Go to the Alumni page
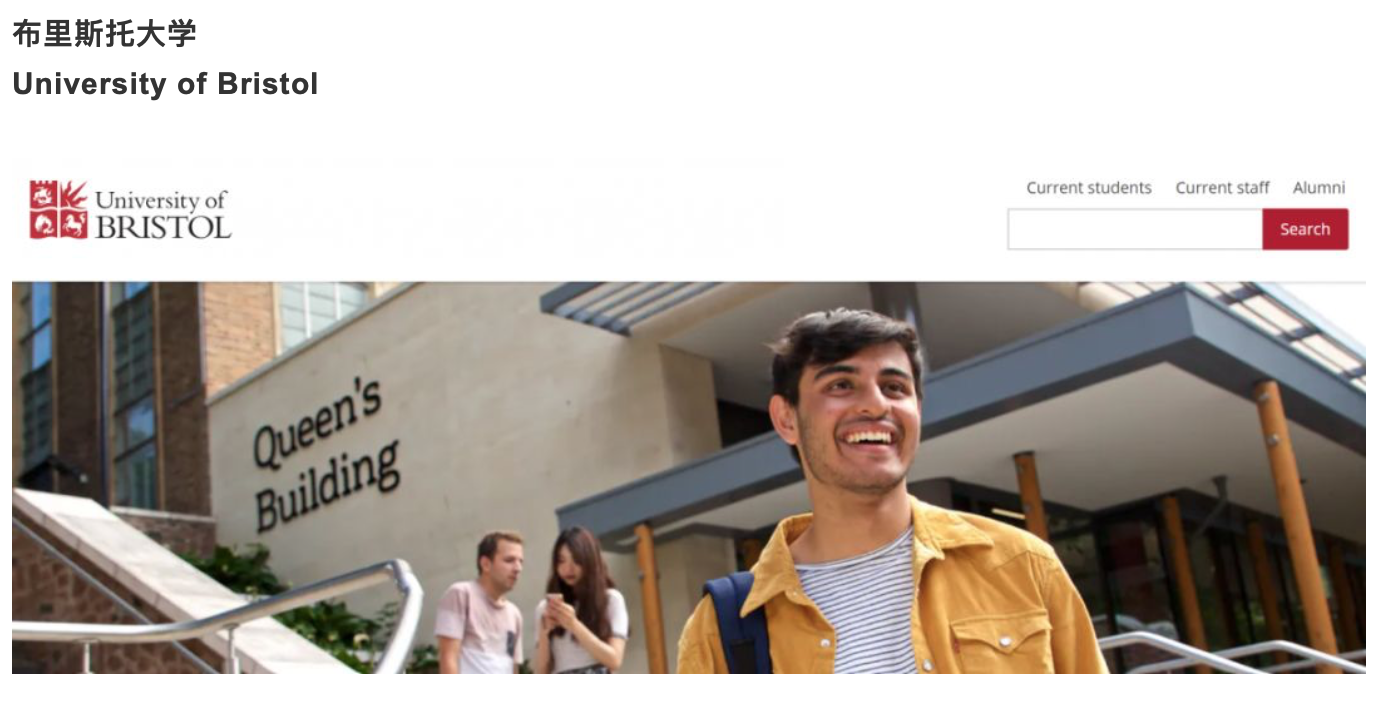 1318,188
